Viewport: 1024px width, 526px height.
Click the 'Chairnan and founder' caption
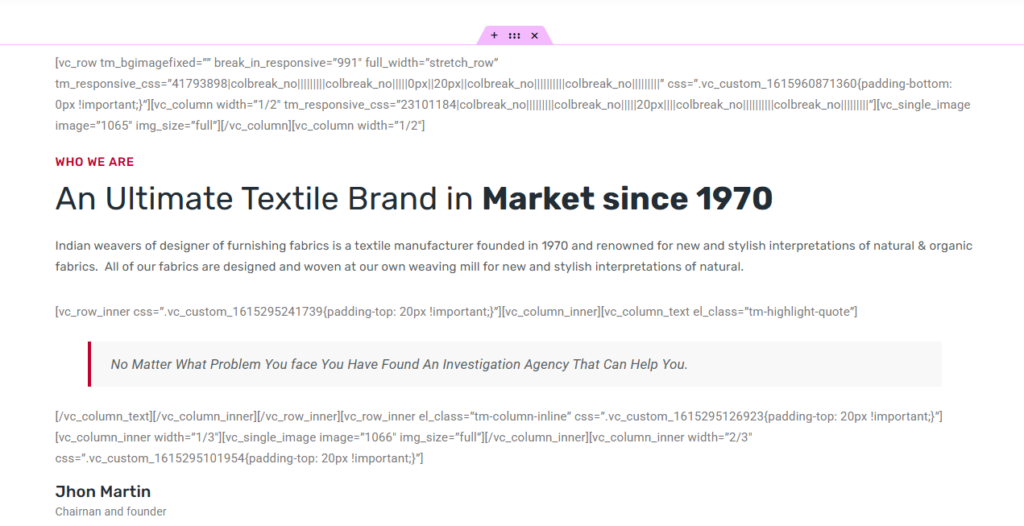pos(111,512)
